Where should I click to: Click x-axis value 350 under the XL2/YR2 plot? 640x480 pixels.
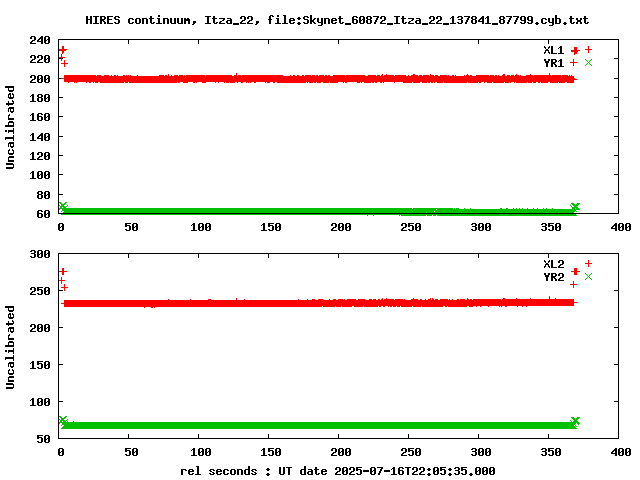551,452
